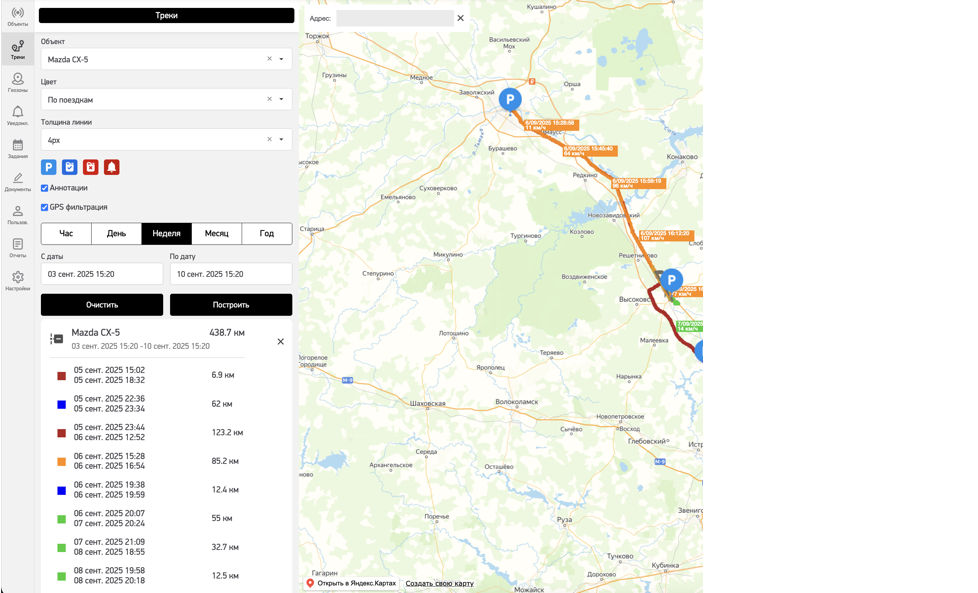Uncheck the Аннотации checkbox
The height and width of the screenshot is (593, 978).
point(44,188)
